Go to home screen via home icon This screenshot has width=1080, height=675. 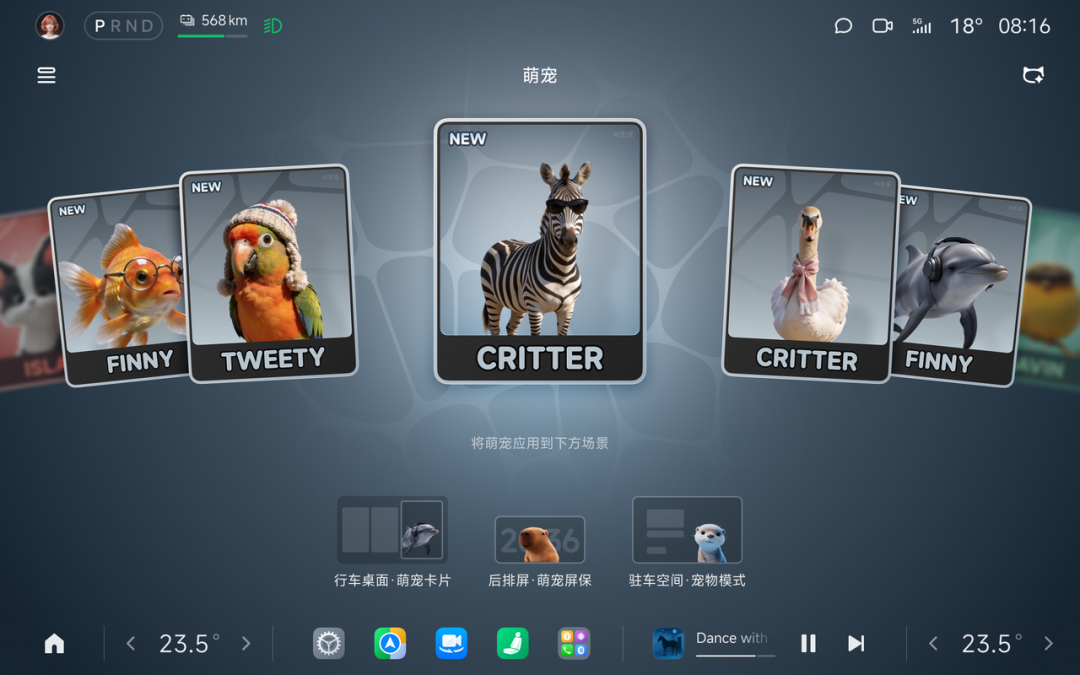click(54, 644)
